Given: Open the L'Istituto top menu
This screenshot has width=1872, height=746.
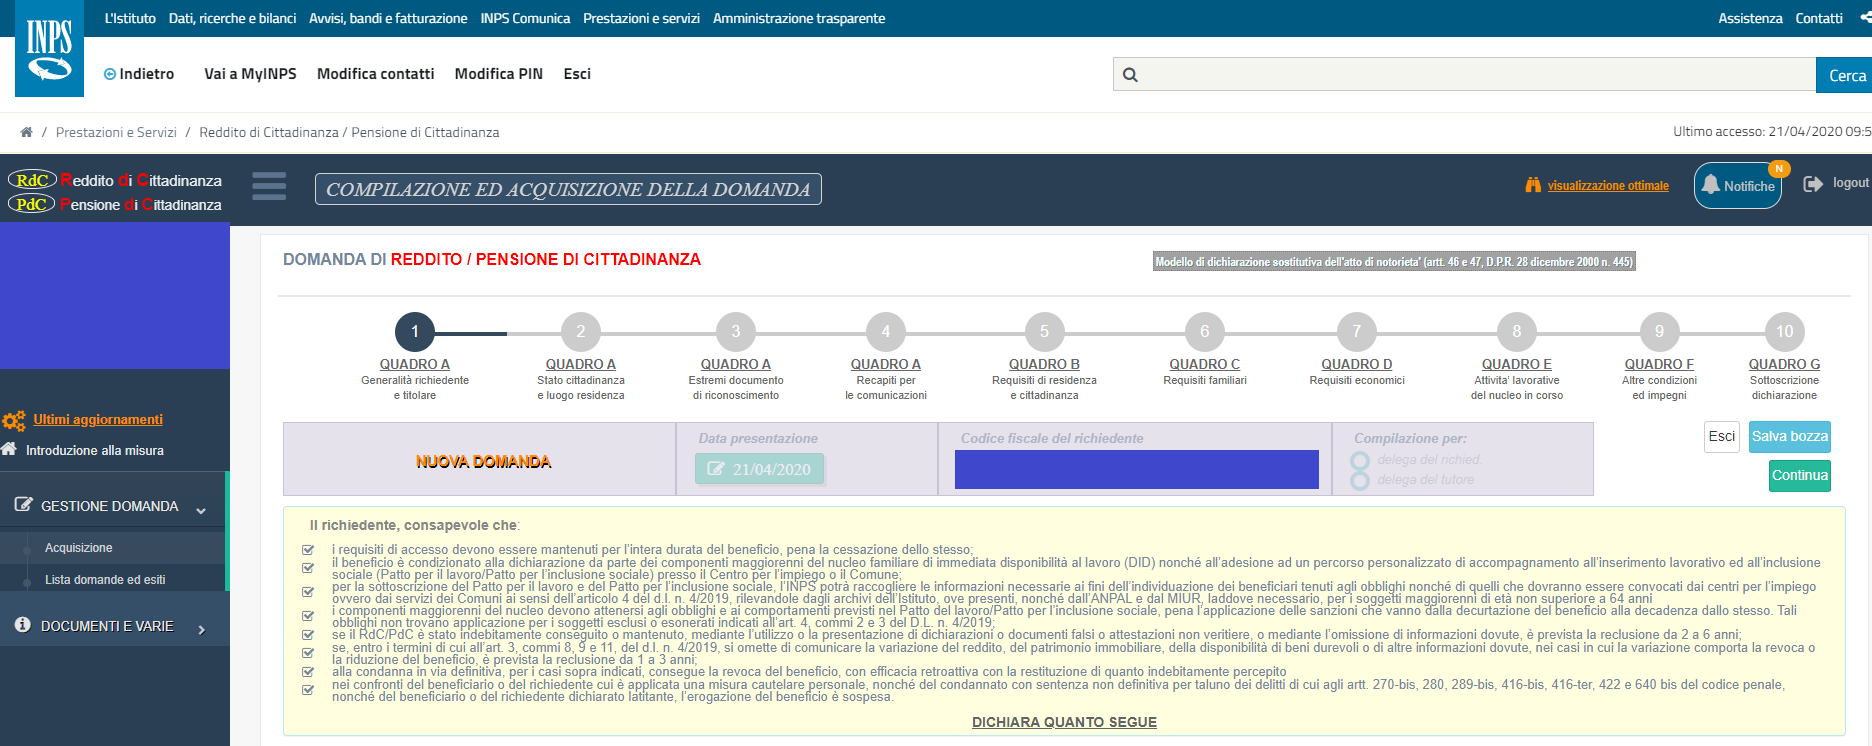Looking at the screenshot, I should coord(130,18).
